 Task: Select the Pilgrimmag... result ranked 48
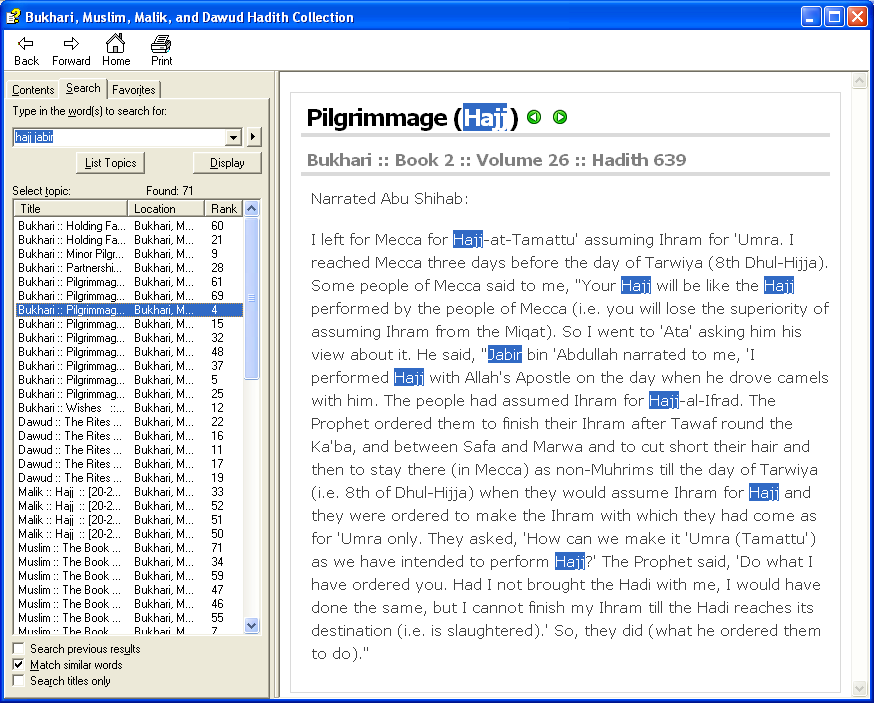129,352
